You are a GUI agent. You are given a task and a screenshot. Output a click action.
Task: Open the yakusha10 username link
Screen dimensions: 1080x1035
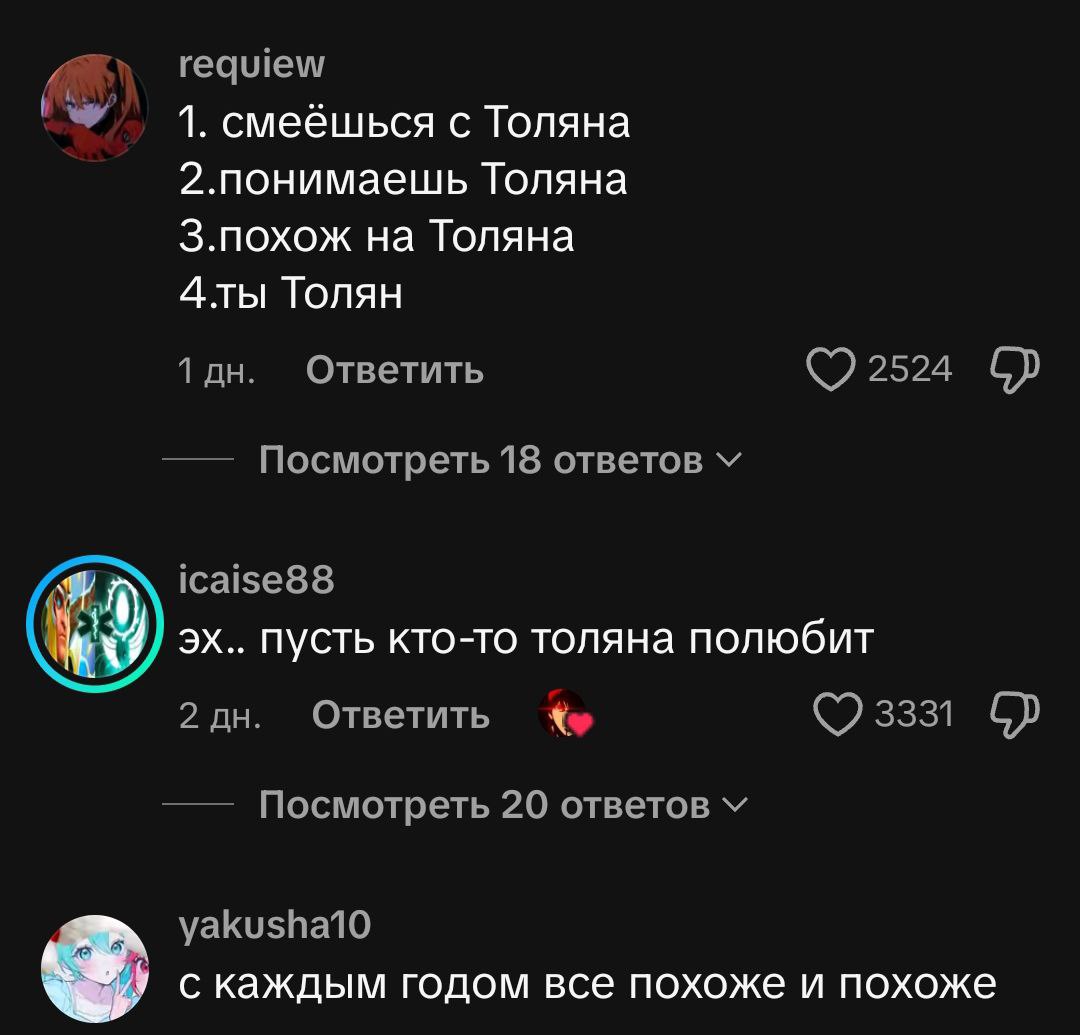pyautogui.click(x=275, y=925)
